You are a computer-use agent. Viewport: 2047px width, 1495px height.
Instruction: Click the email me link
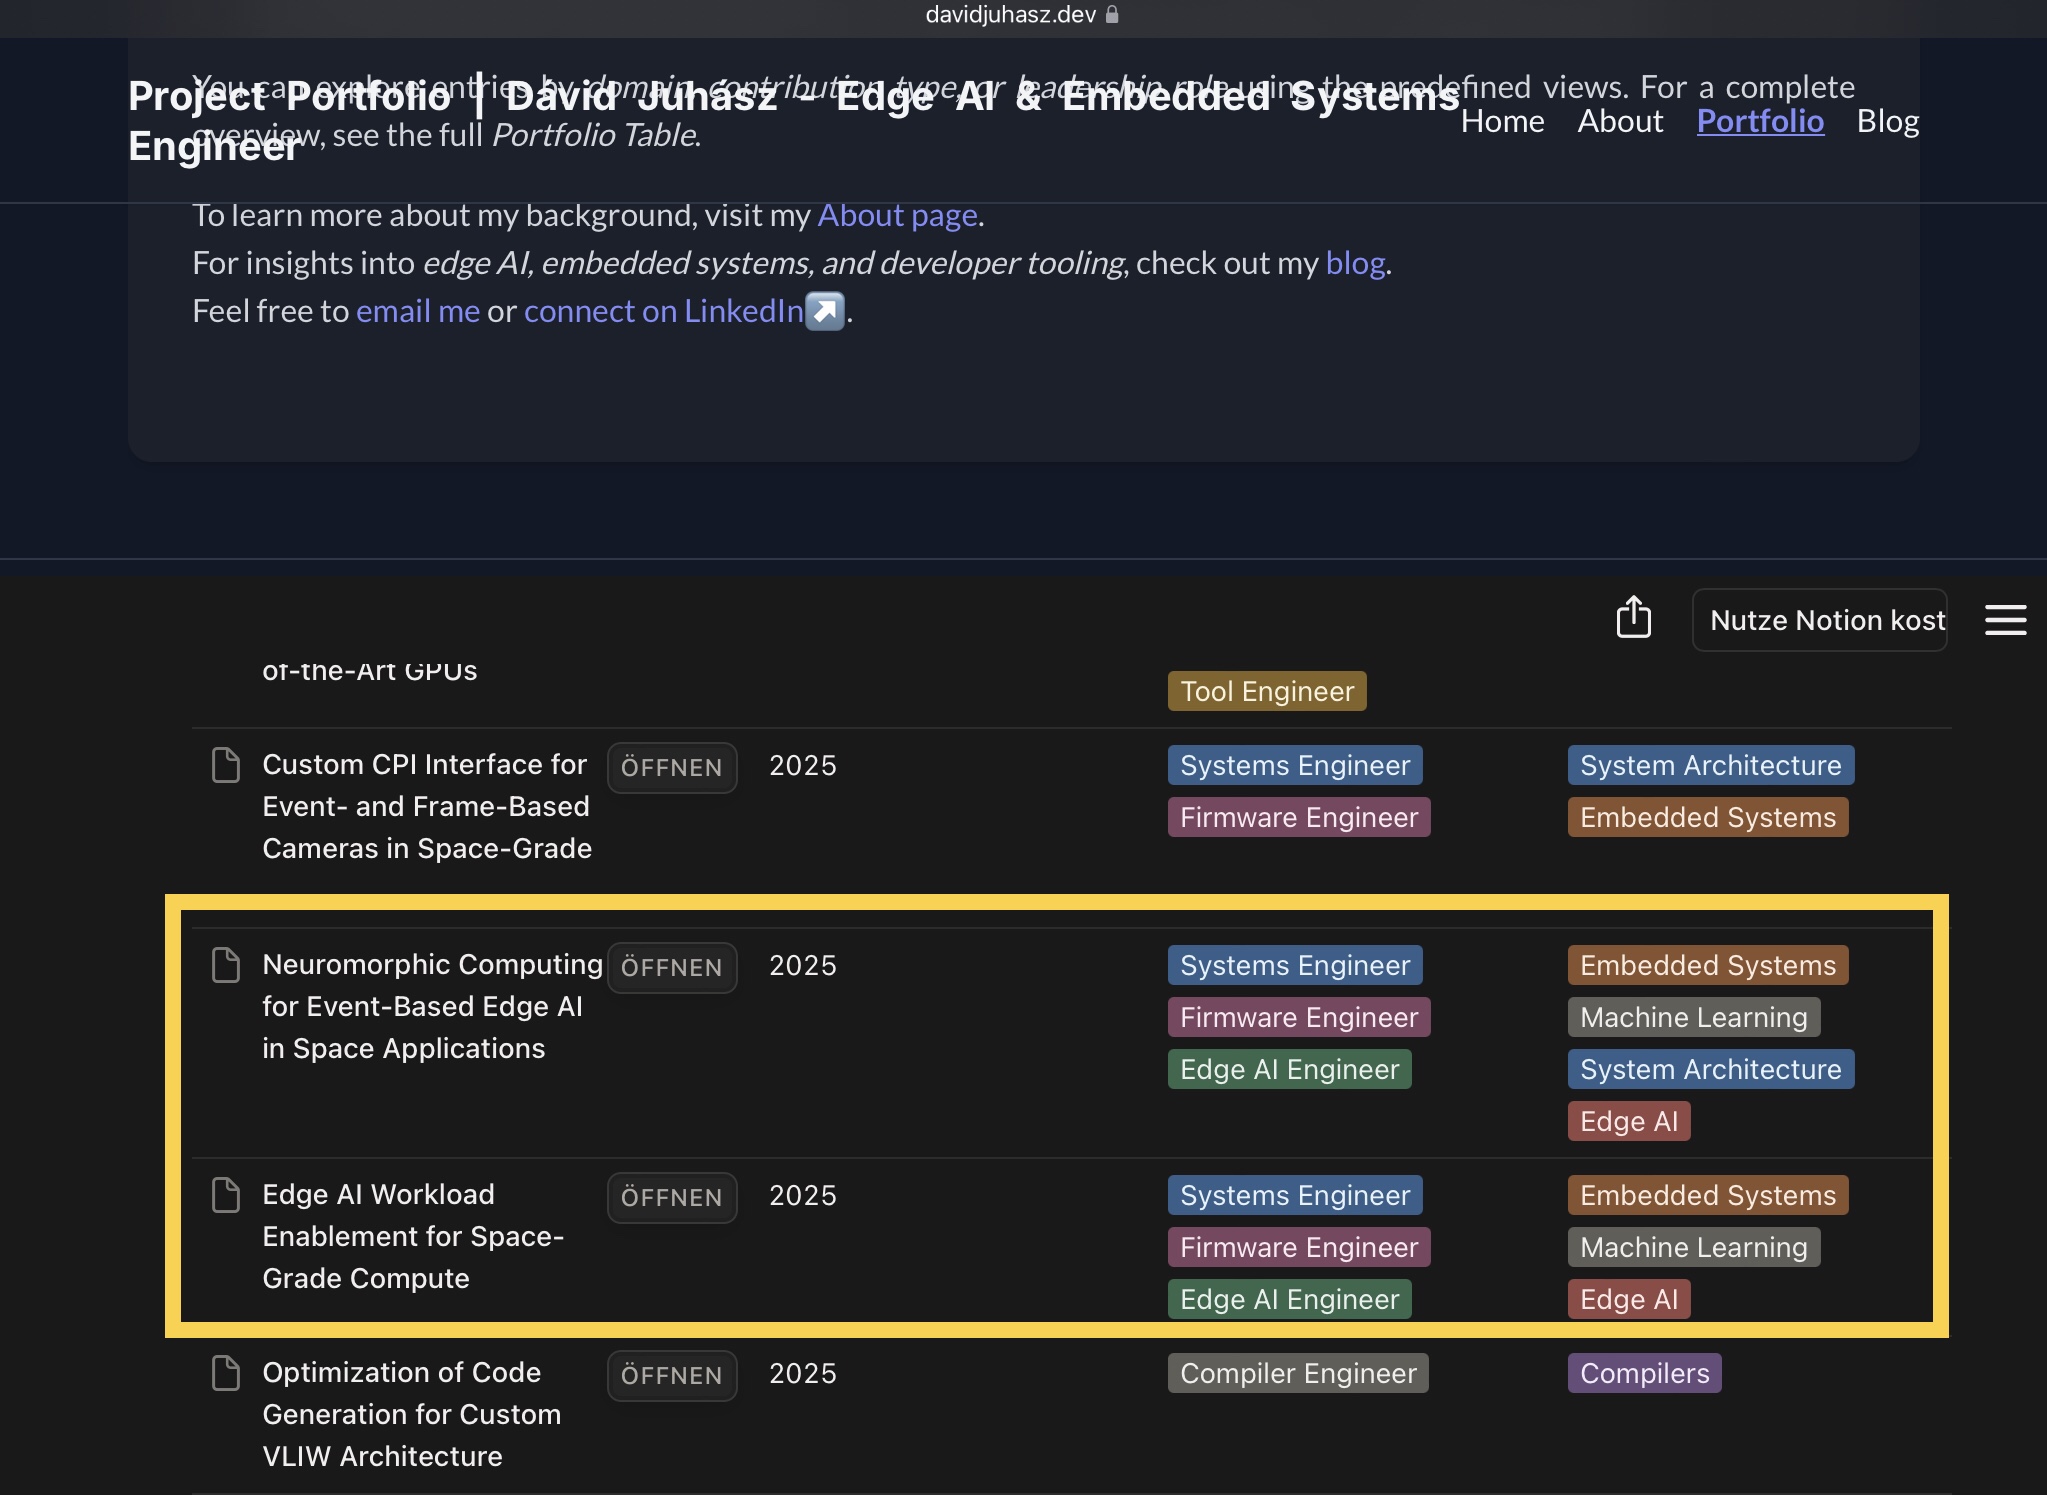[x=417, y=311]
